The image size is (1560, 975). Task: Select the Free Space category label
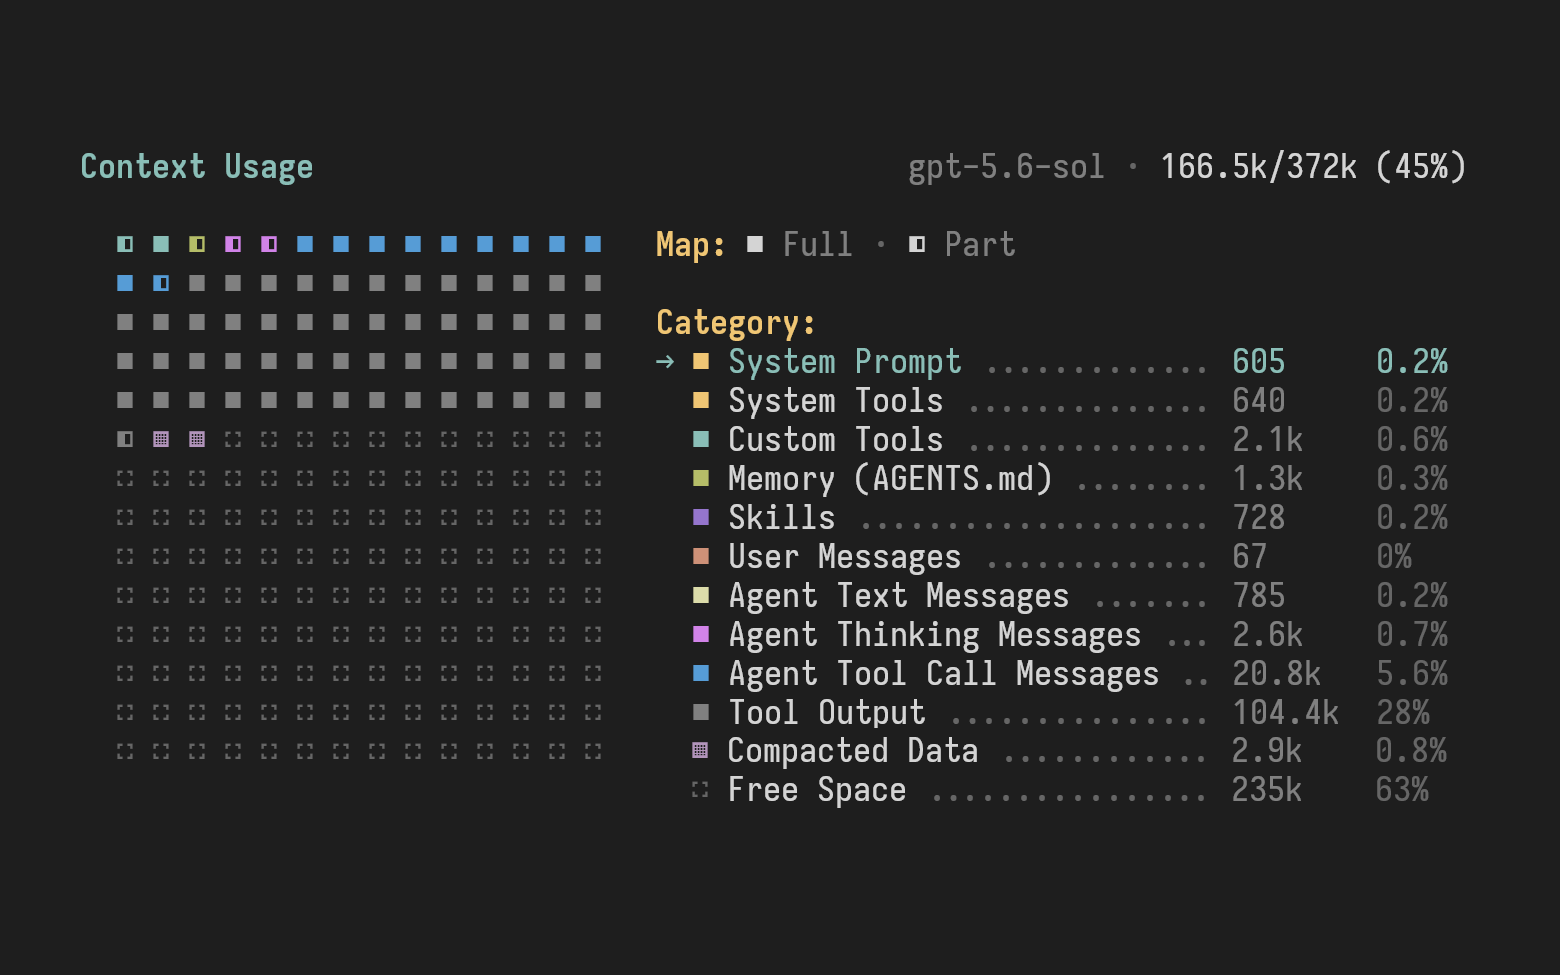(x=817, y=789)
